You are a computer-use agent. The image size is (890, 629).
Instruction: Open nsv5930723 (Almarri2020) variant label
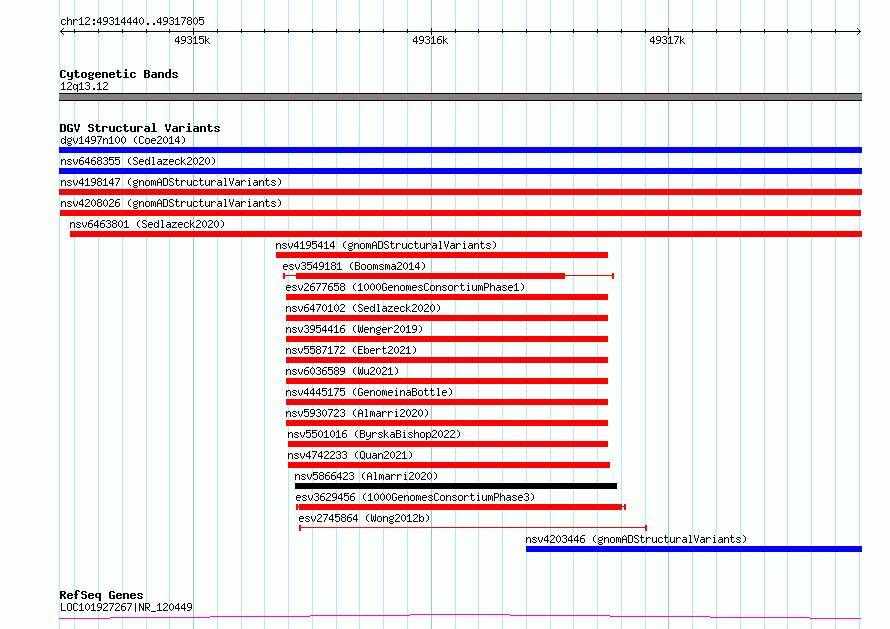[x=357, y=413]
